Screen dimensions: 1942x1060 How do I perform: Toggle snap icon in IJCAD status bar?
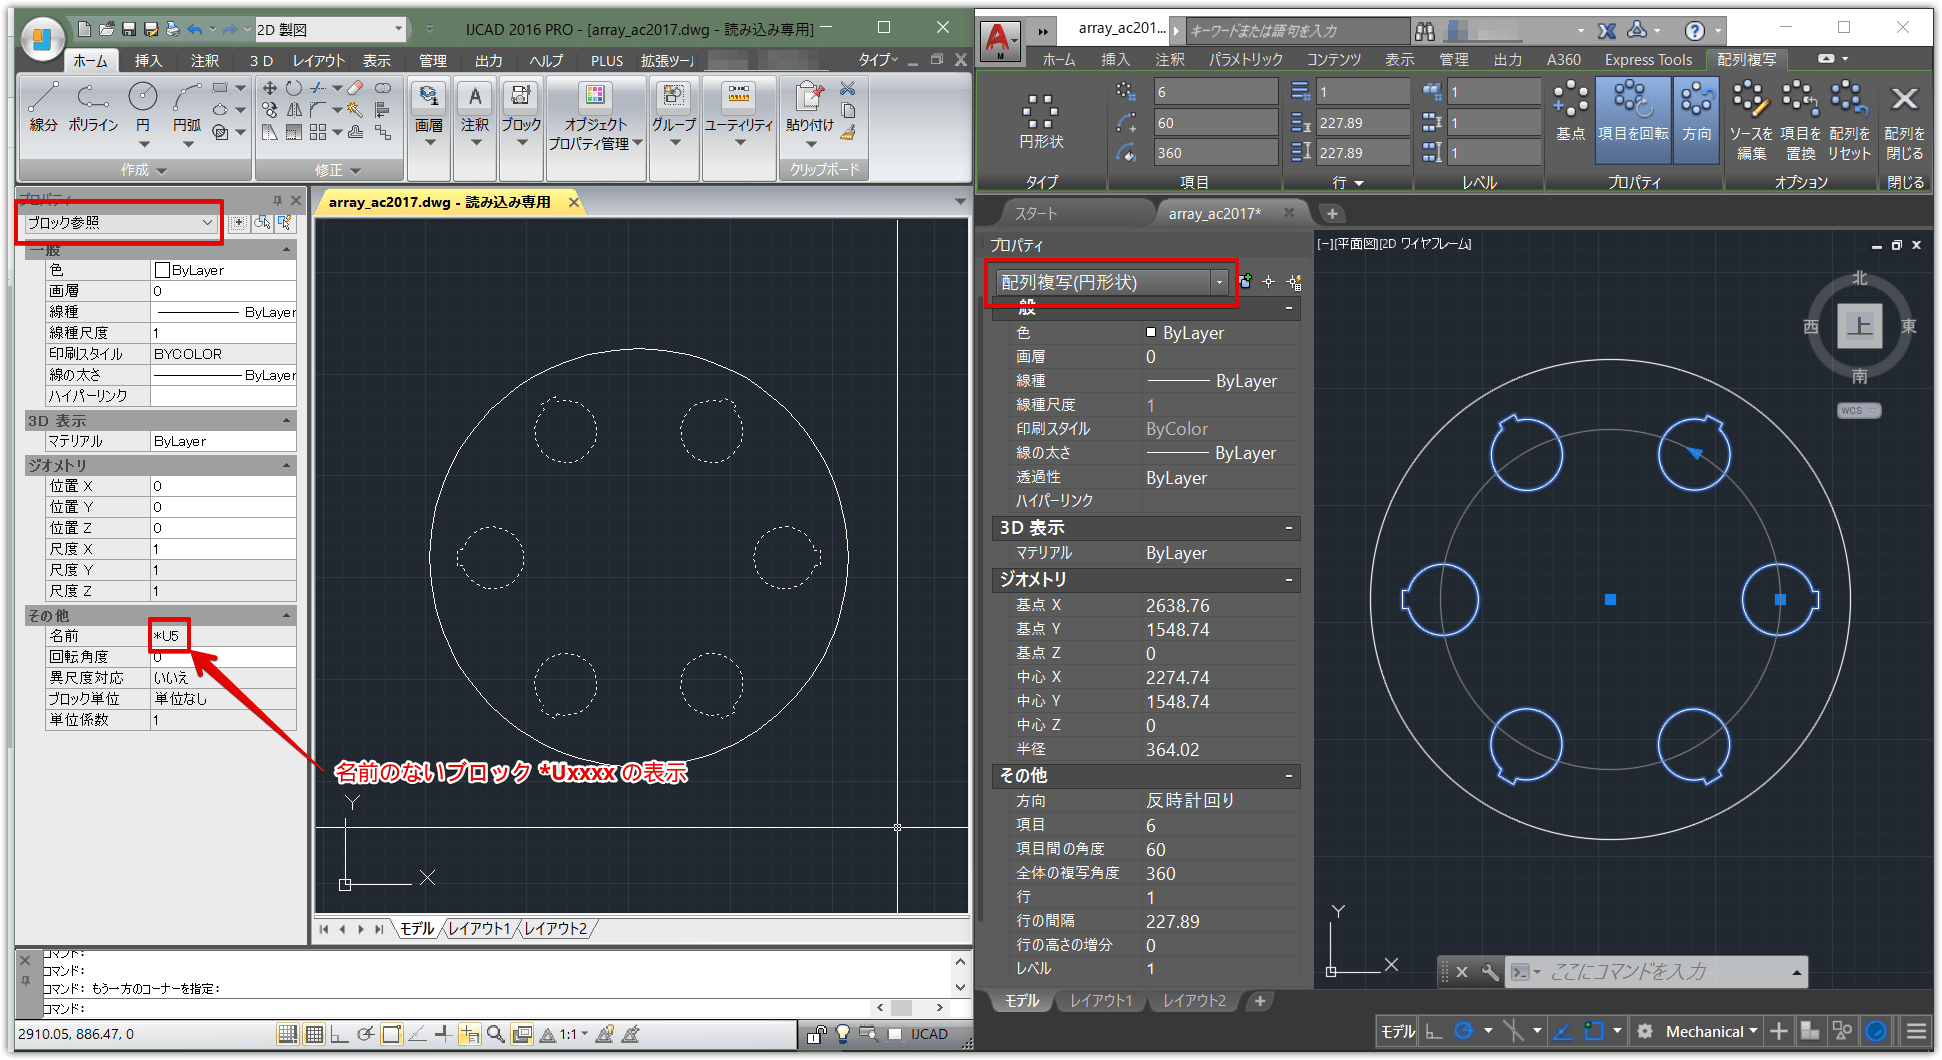[x=287, y=1034]
